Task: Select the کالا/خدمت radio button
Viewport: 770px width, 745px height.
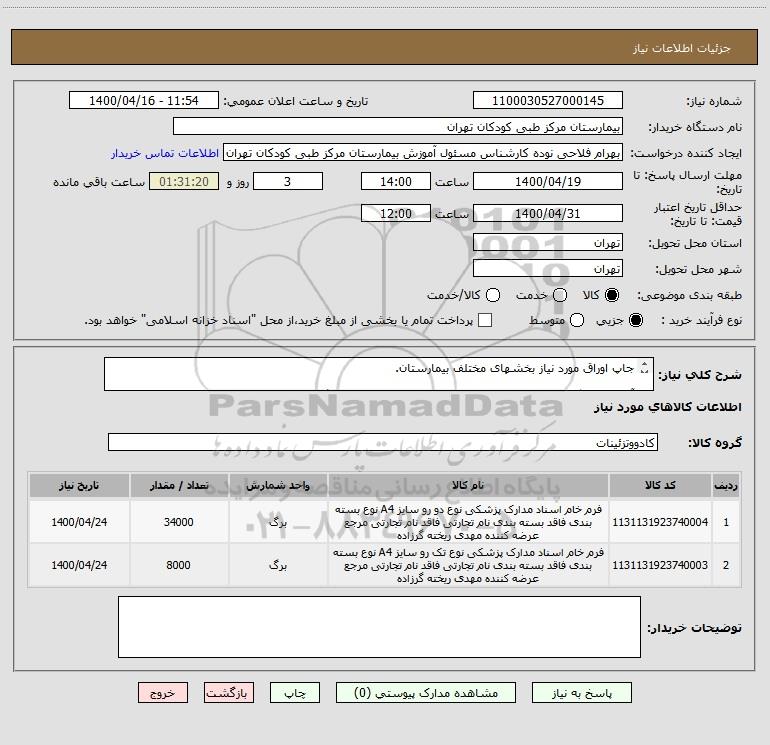Action: coord(493,295)
